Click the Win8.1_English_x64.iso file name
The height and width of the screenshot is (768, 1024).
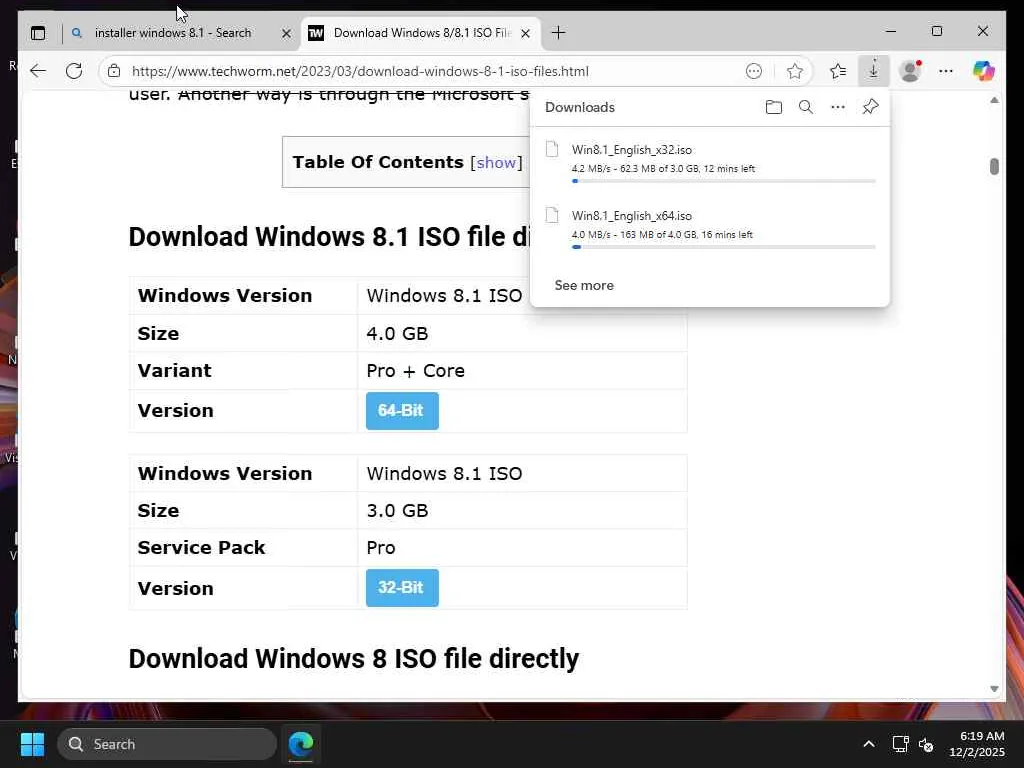632,216
